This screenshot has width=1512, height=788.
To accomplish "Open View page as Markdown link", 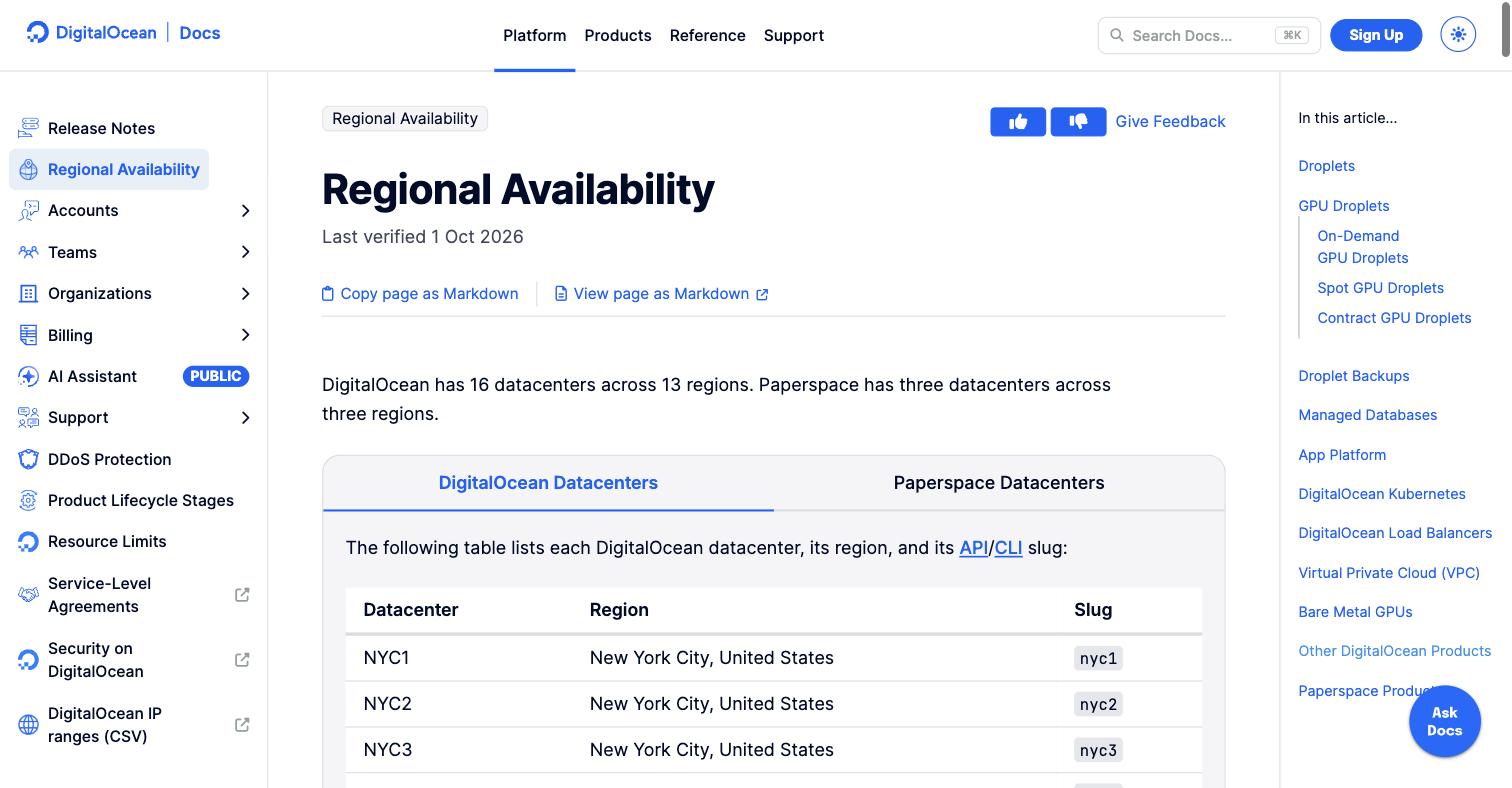I will pyautogui.click(x=662, y=294).
